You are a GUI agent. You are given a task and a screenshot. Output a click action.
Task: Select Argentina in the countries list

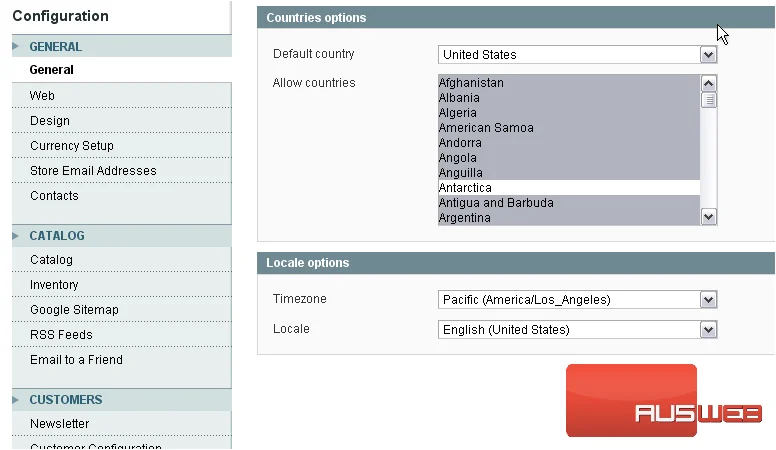pyautogui.click(x=569, y=218)
